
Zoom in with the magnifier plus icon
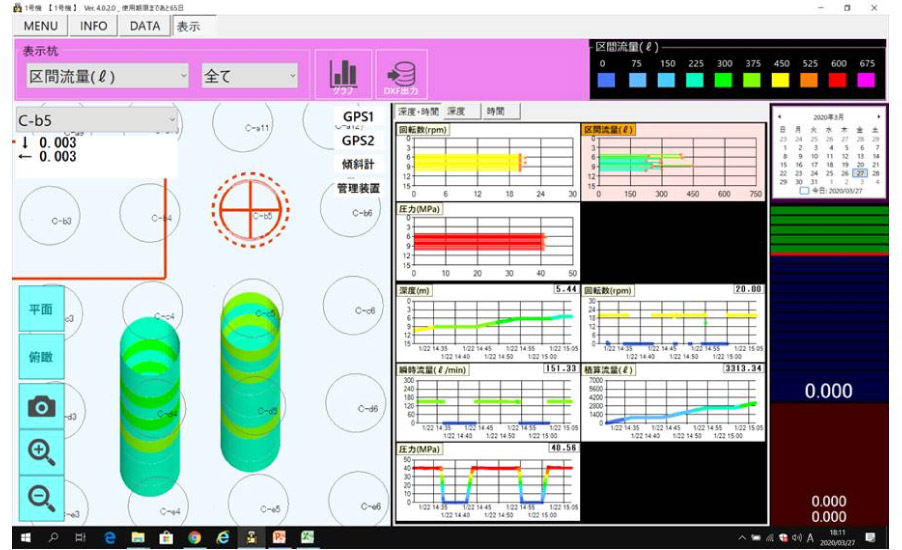tap(41, 452)
